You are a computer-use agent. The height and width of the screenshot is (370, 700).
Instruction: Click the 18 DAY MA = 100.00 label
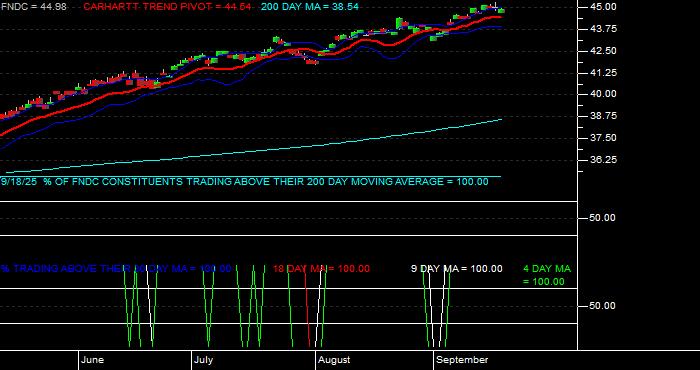pos(321,269)
